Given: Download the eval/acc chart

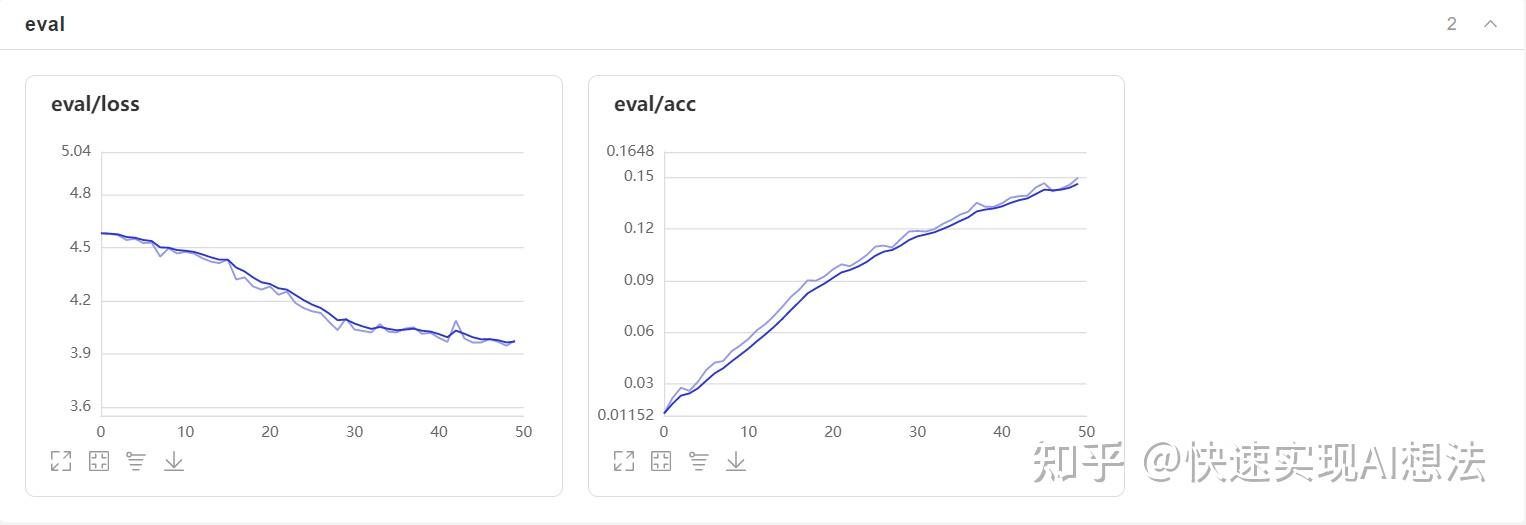Looking at the screenshot, I should coord(736,461).
